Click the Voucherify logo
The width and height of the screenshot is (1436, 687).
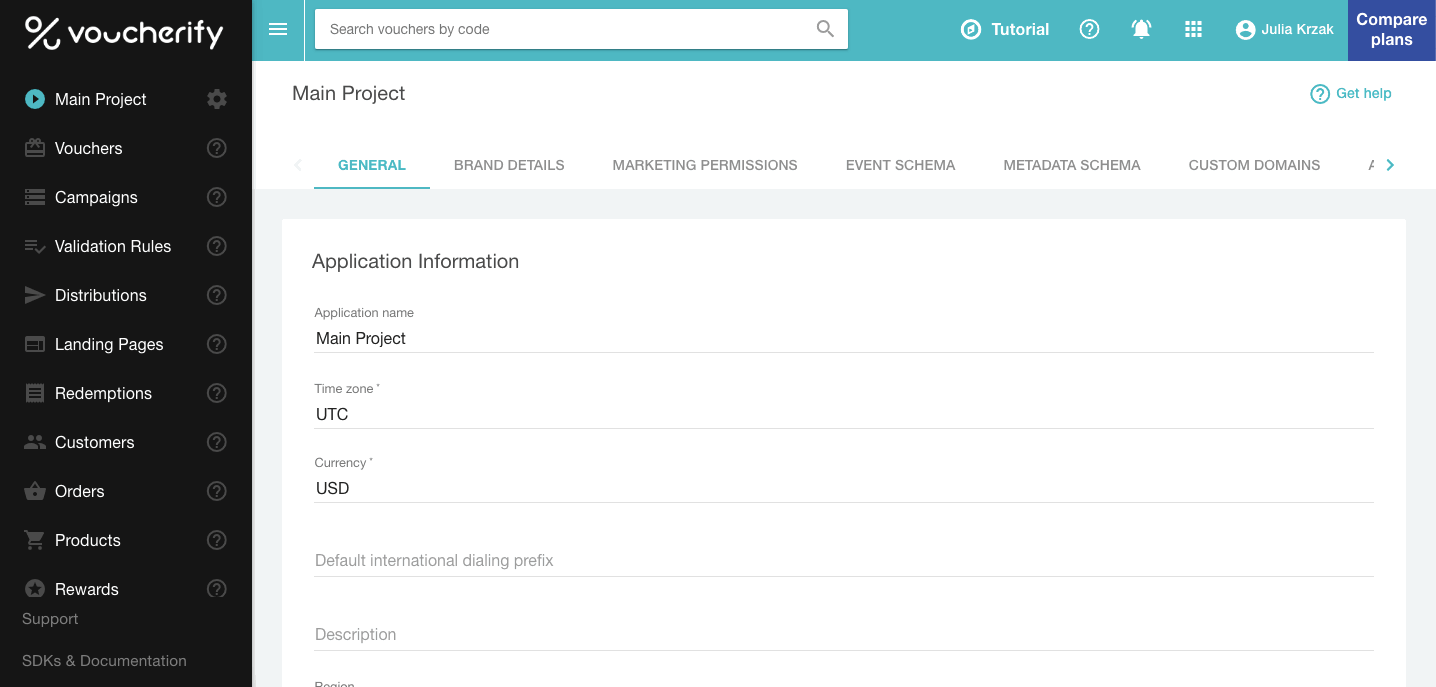click(x=124, y=33)
